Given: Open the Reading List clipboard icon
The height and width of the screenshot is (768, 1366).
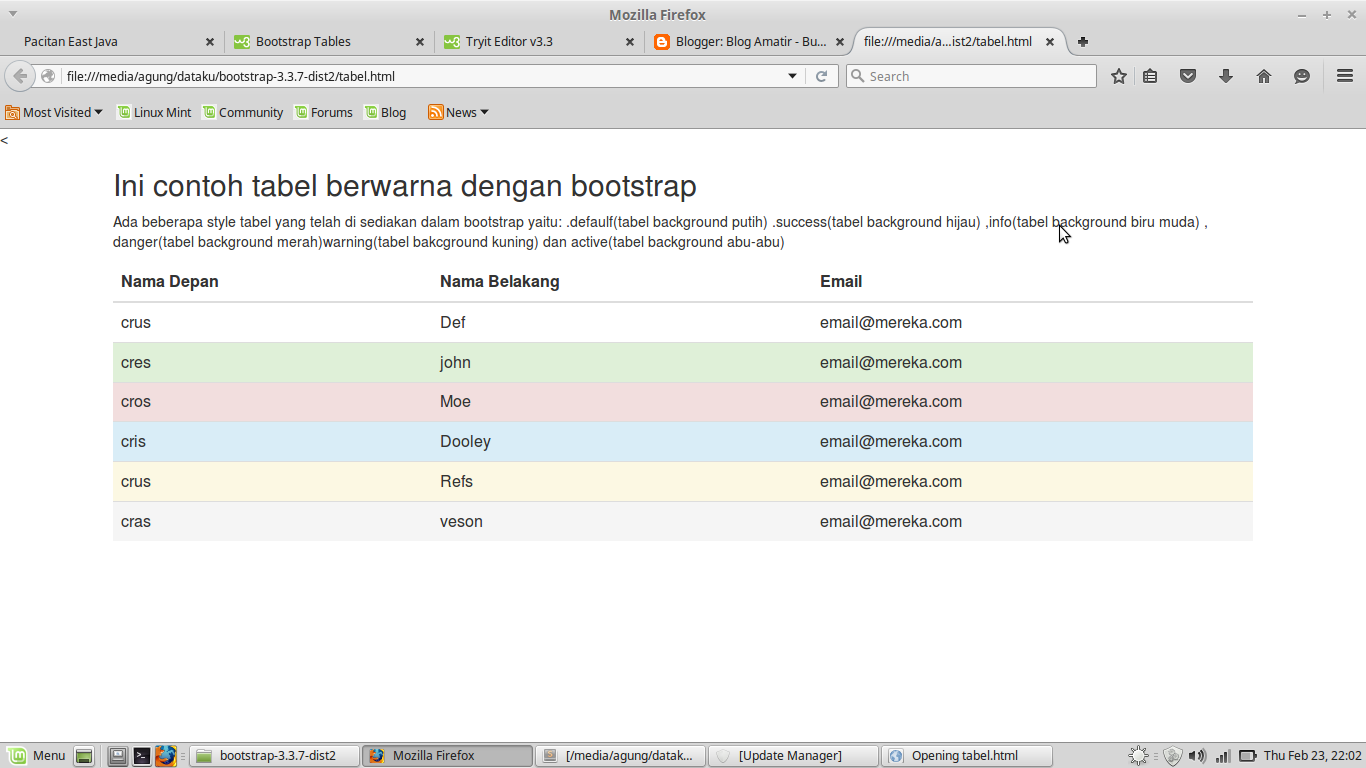Looking at the screenshot, I should [1150, 75].
